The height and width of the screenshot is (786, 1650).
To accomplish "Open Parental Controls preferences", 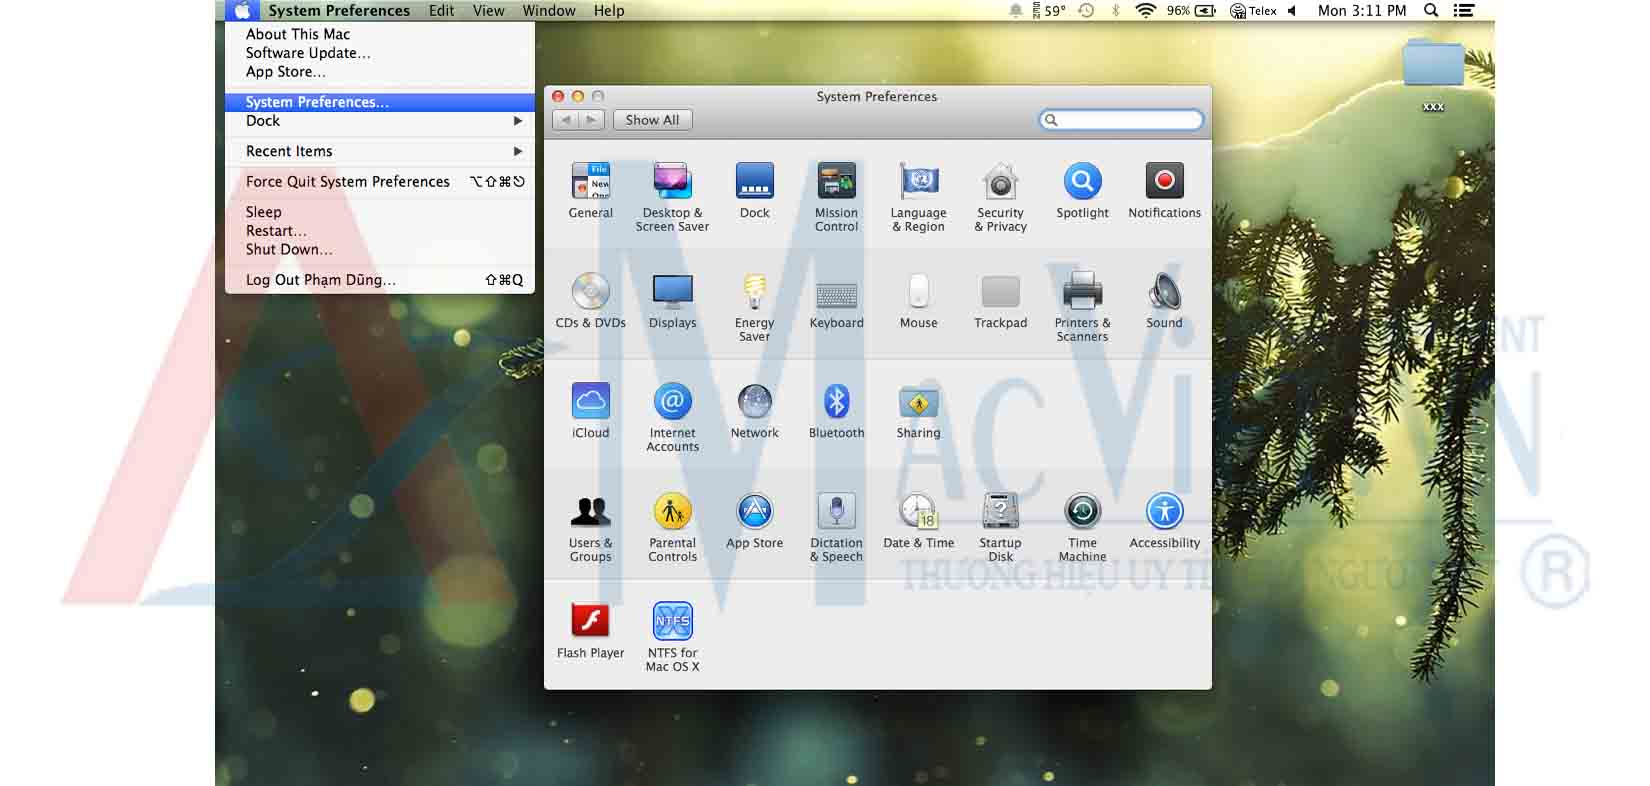I will click(672, 527).
